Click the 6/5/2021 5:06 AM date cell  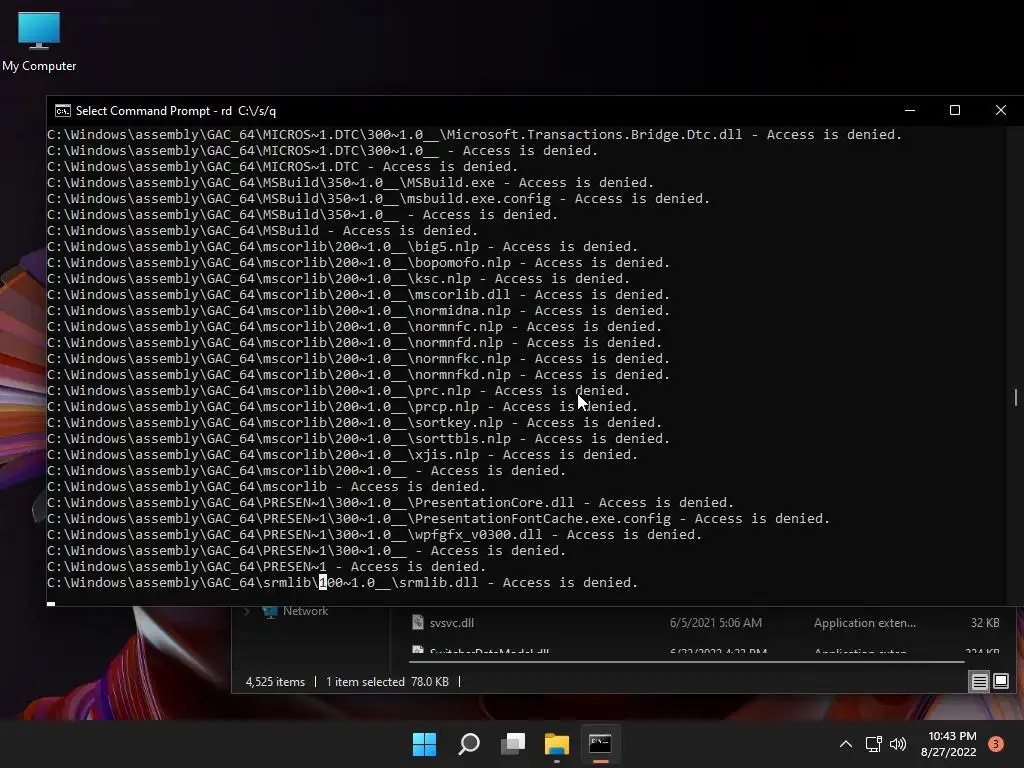pos(715,623)
